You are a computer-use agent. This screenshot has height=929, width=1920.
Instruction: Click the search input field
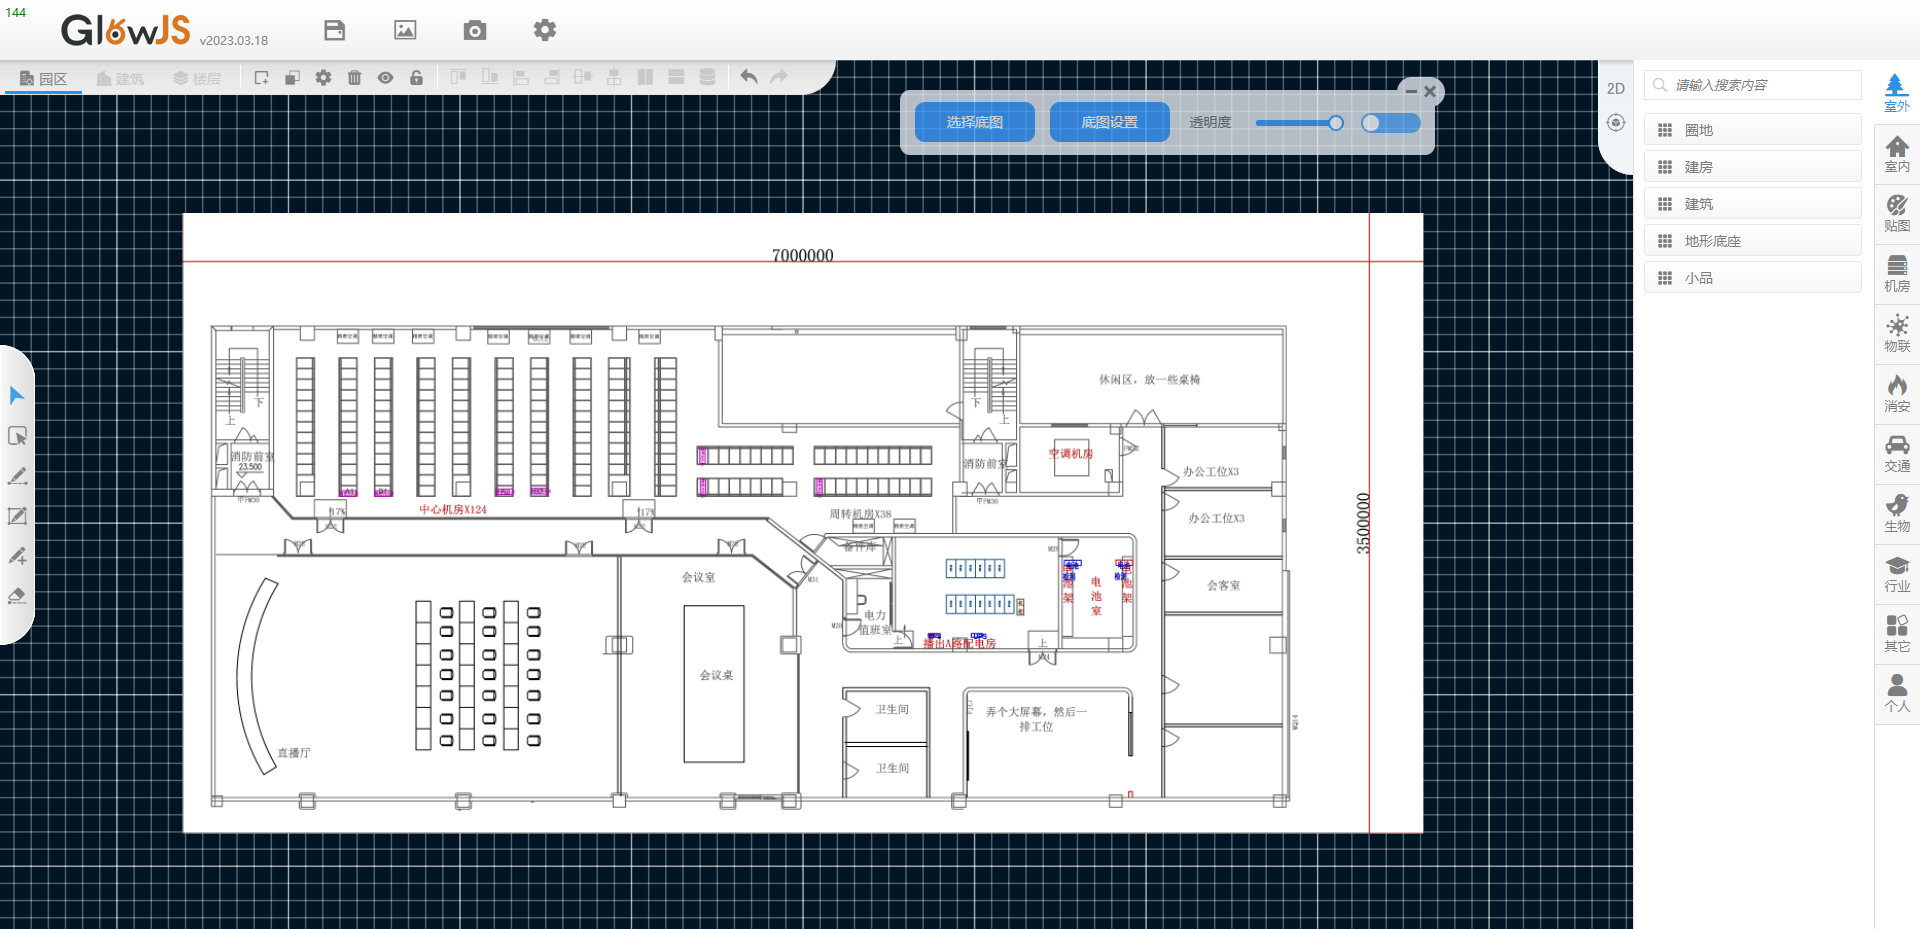point(1753,85)
